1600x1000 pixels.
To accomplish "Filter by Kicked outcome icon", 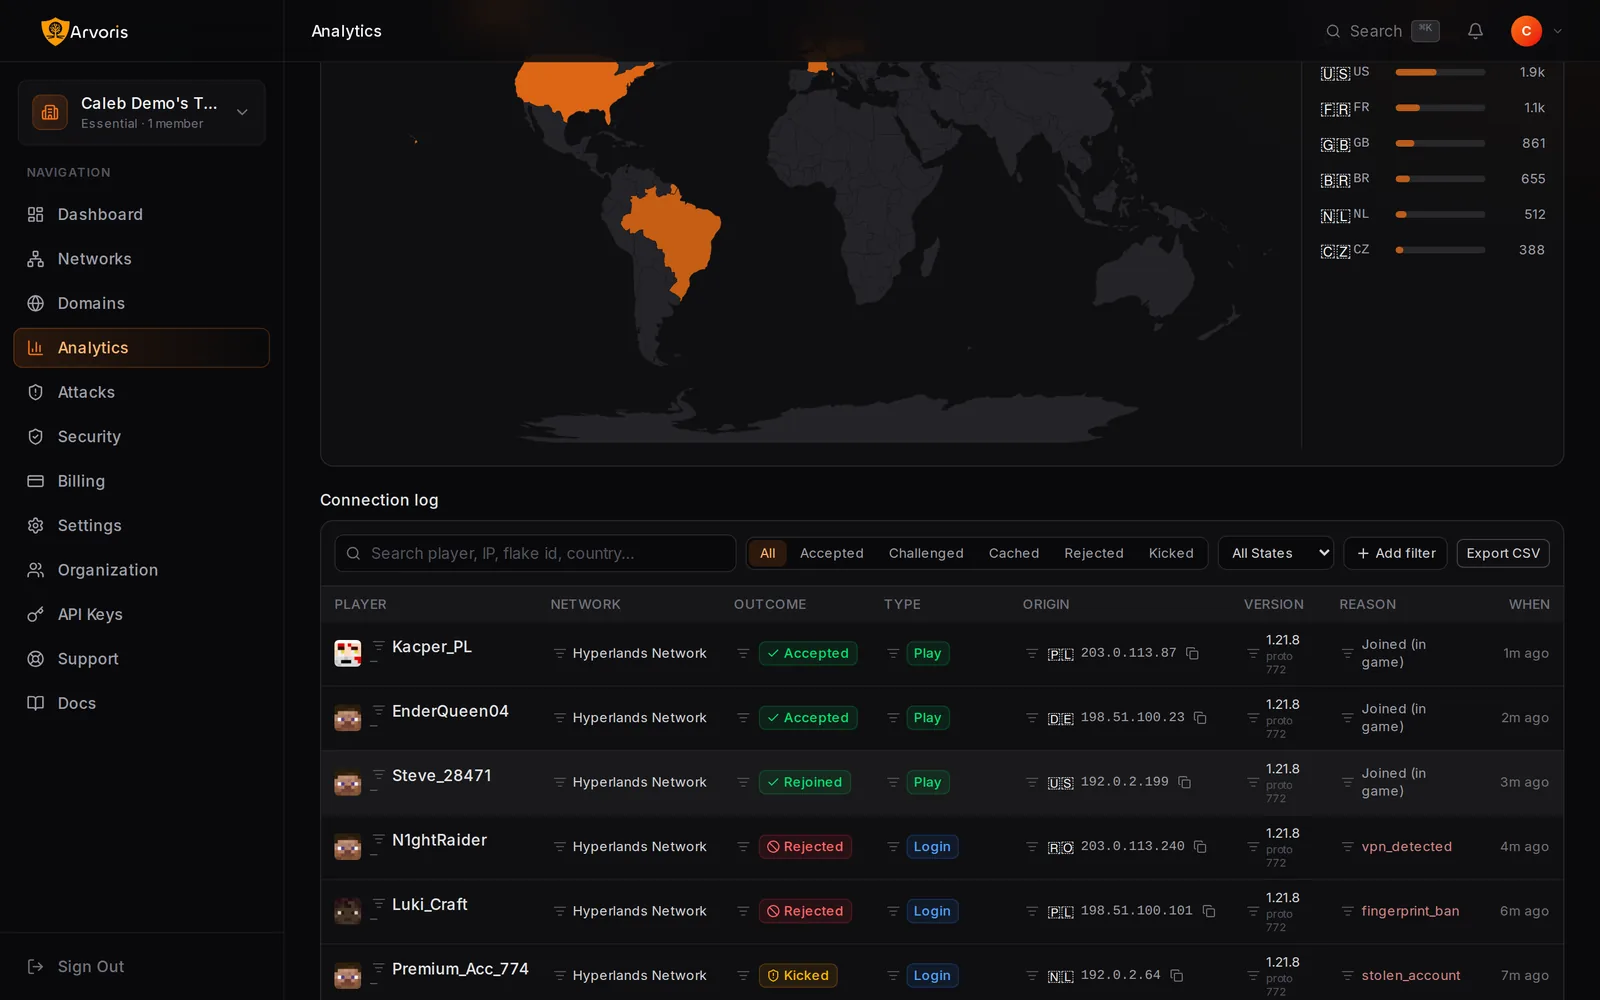I will pos(743,975).
